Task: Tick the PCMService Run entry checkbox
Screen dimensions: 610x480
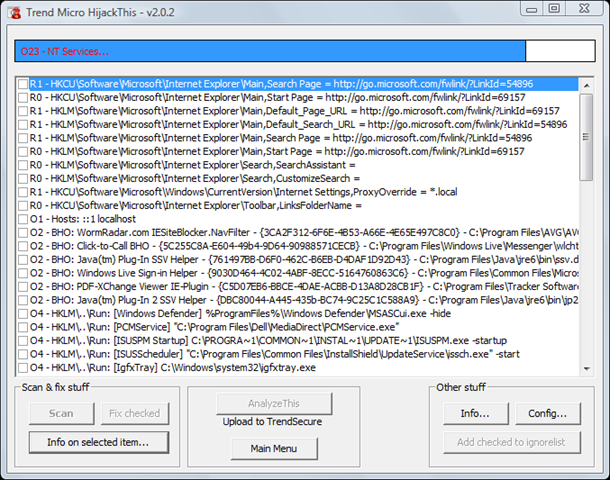Action: point(23,327)
